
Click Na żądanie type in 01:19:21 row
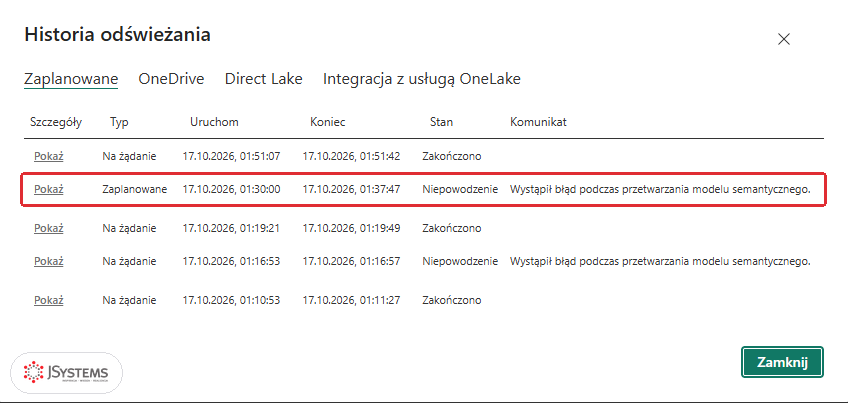click(x=129, y=228)
